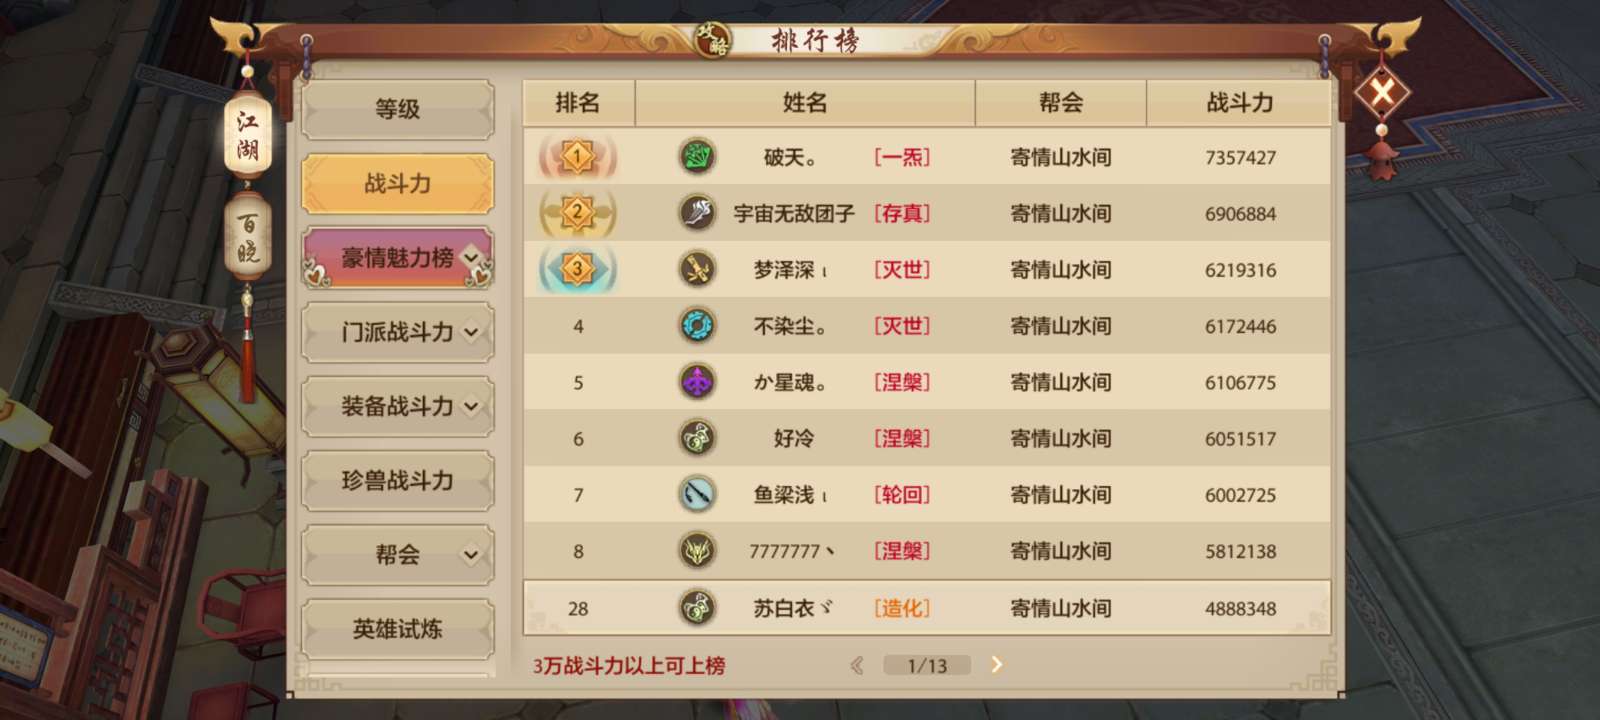Click the sword icon beside 梦泽深
The width and height of the screenshot is (1600, 720).
coord(697,269)
